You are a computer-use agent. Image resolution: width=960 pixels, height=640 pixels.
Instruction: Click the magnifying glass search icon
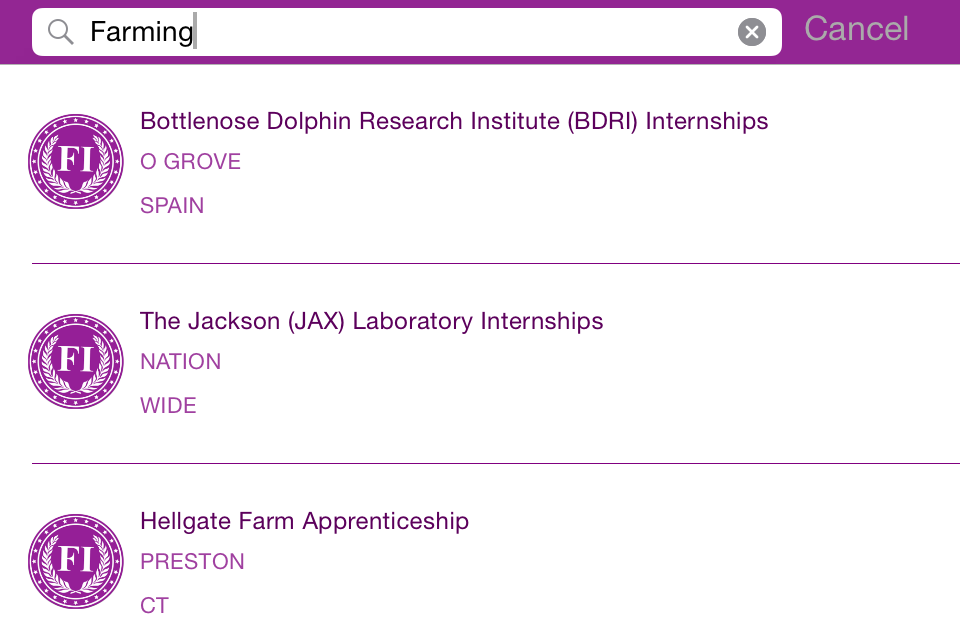coord(61,32)
